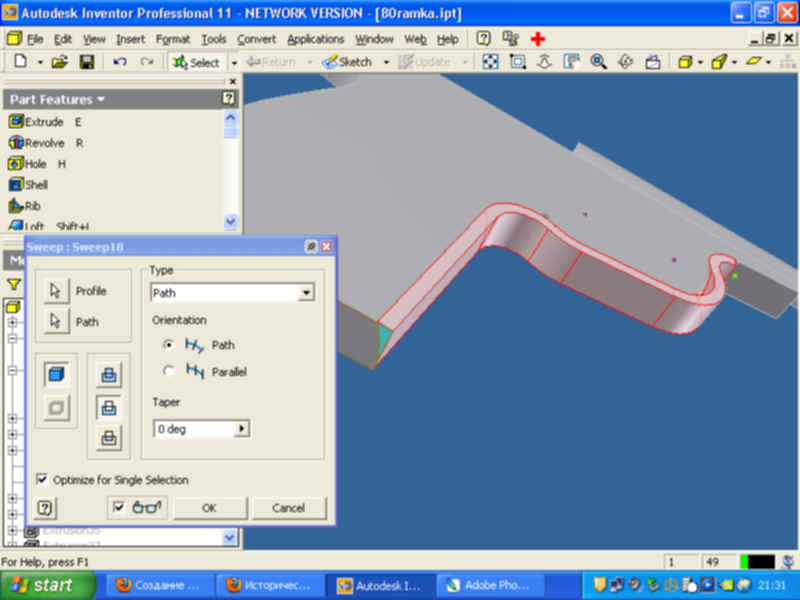Click the Profile selection arrow button

click(x=56, y=291)
